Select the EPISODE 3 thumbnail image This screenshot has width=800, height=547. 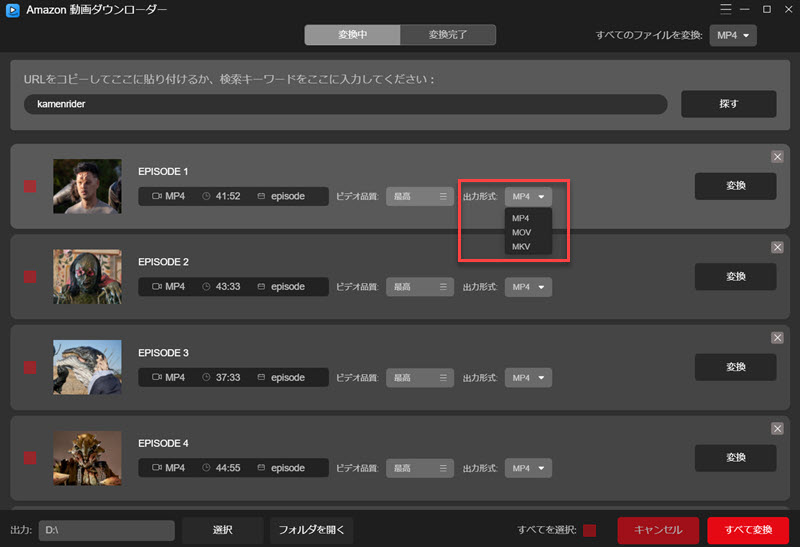(x=87, y=367)
